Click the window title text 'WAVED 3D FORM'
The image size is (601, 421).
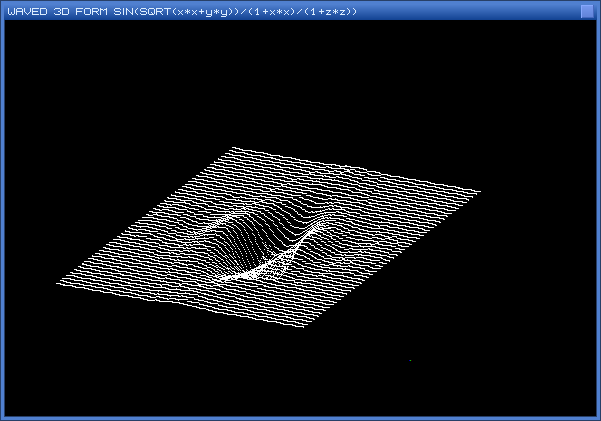pyautogui.click(x=52, y=11)
